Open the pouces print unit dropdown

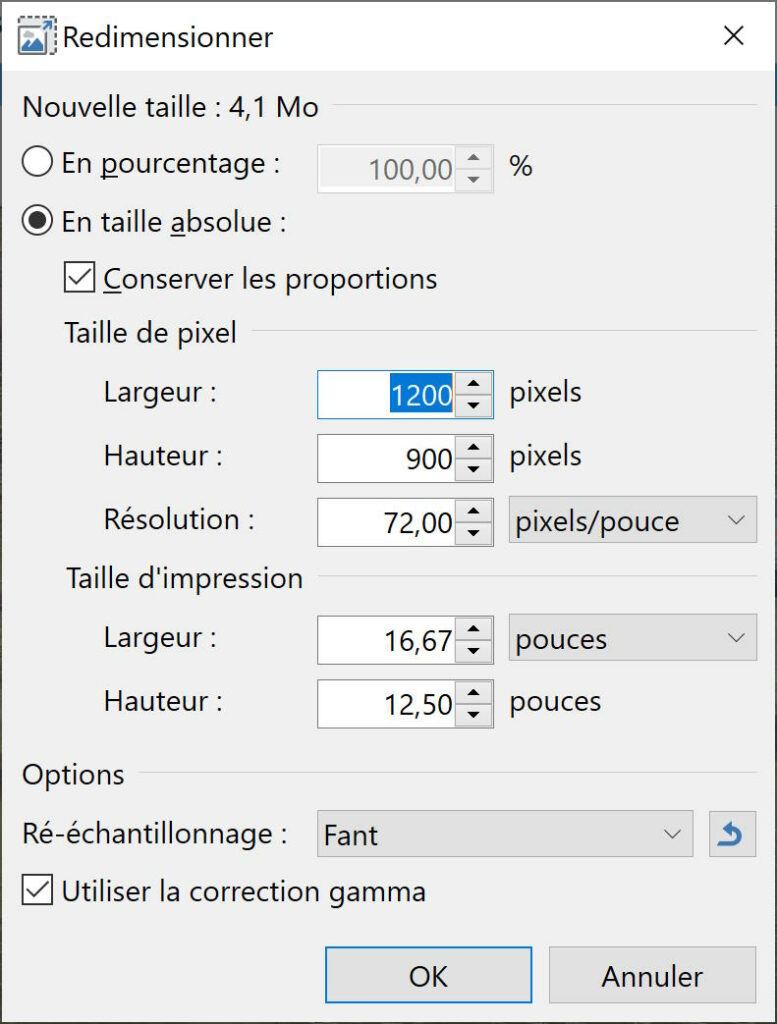click(633, 637)
